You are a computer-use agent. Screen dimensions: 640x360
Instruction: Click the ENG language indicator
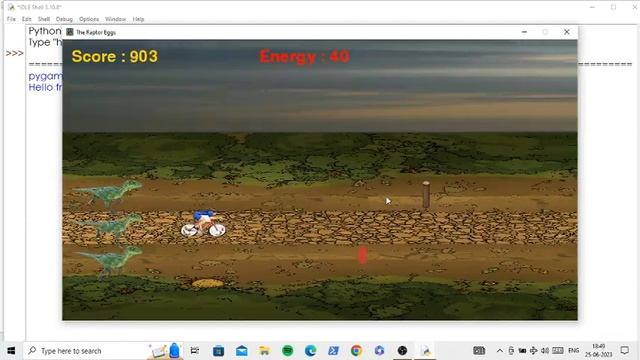pos(573,351)
